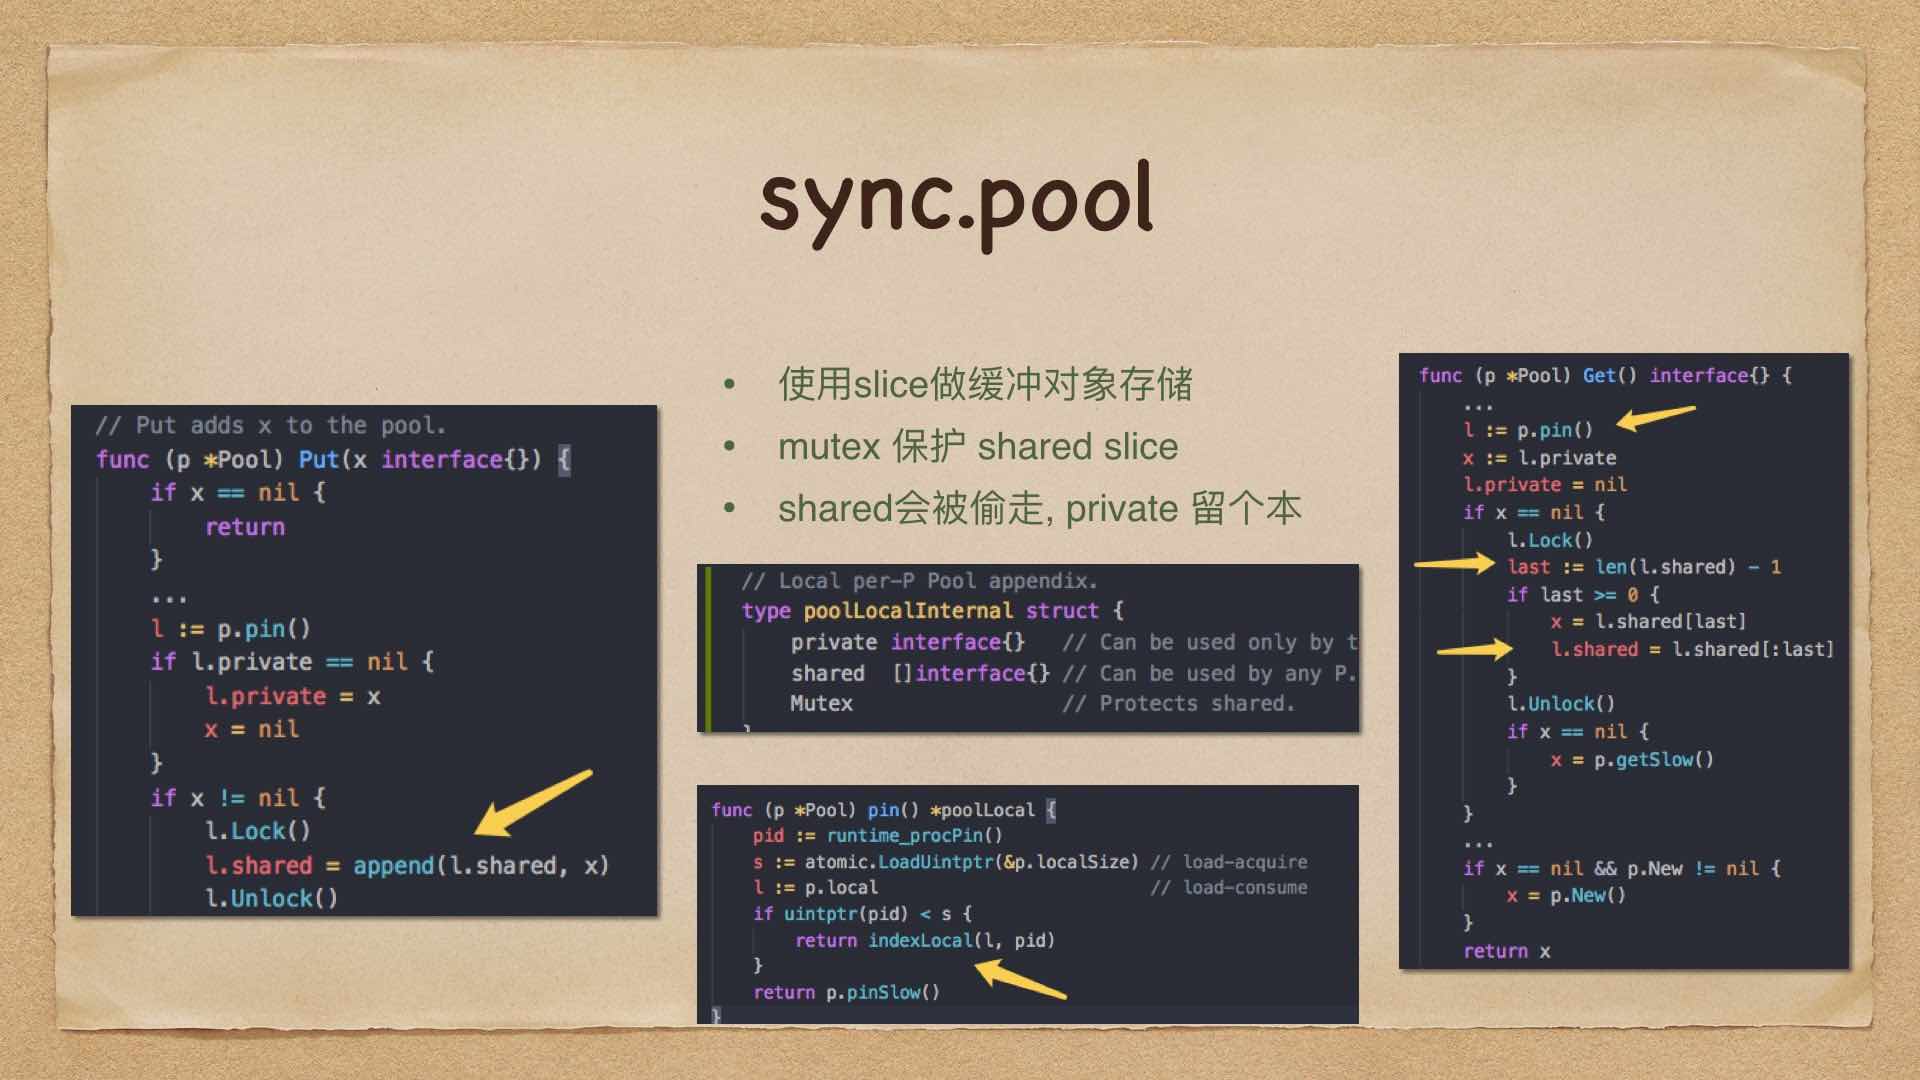Click the bullet dot before 使用slice做缓冲对象存储
Viewport: 1920px width, 1080px height.
coord(729,385)
